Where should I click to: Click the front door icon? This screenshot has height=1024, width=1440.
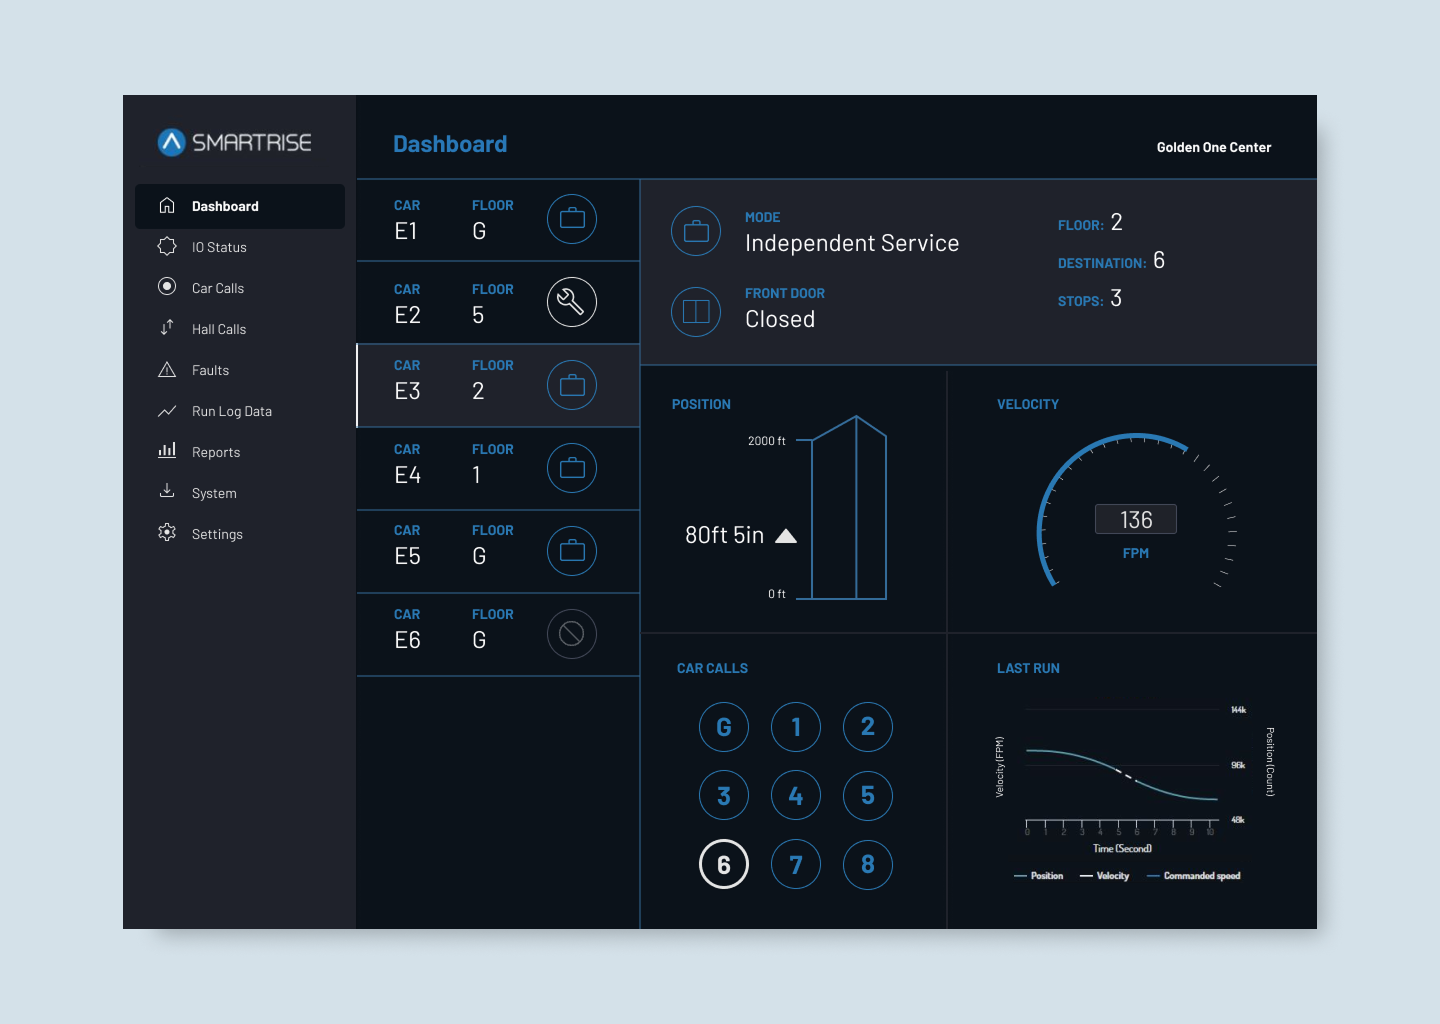(x=696, y=312)
